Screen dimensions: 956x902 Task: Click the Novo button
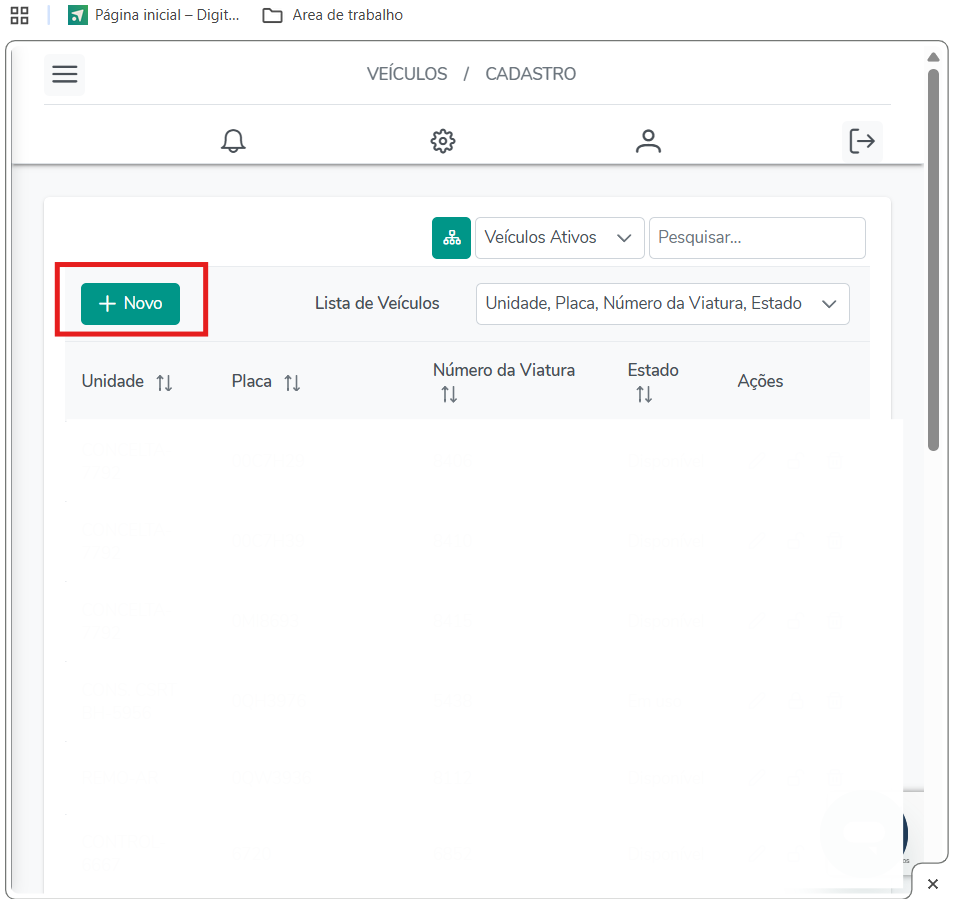(x=130, y=304)
